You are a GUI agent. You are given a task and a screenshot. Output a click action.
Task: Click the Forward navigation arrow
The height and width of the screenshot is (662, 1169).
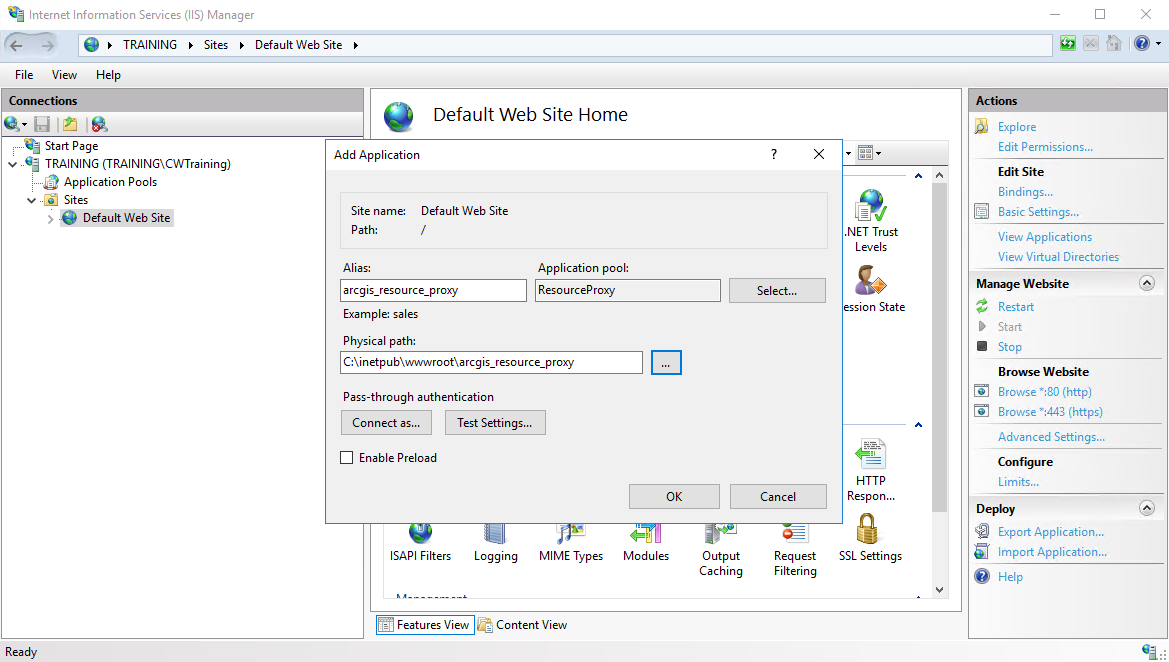pos(46,45)
